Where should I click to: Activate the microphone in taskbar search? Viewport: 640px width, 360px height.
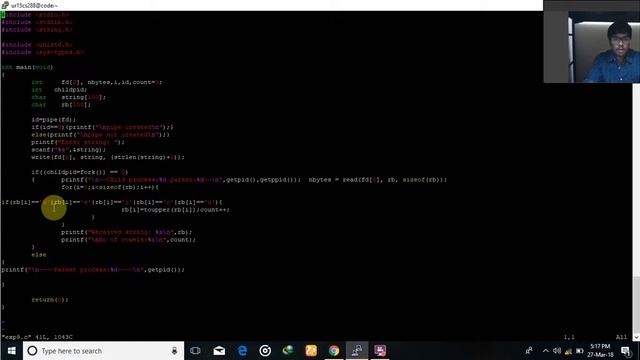pos(174,351)
